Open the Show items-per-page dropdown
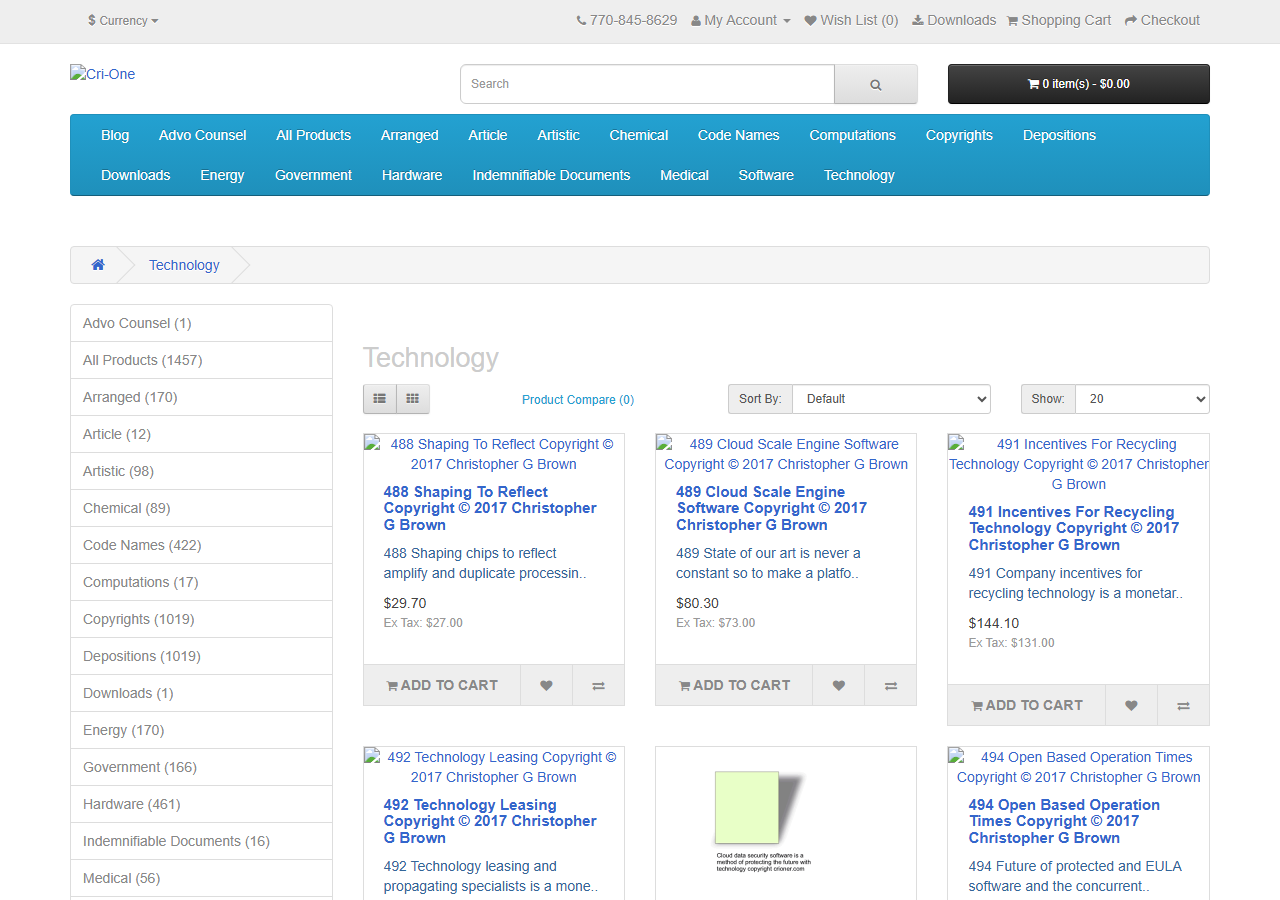The image size is (1280, 900). 1142,399
